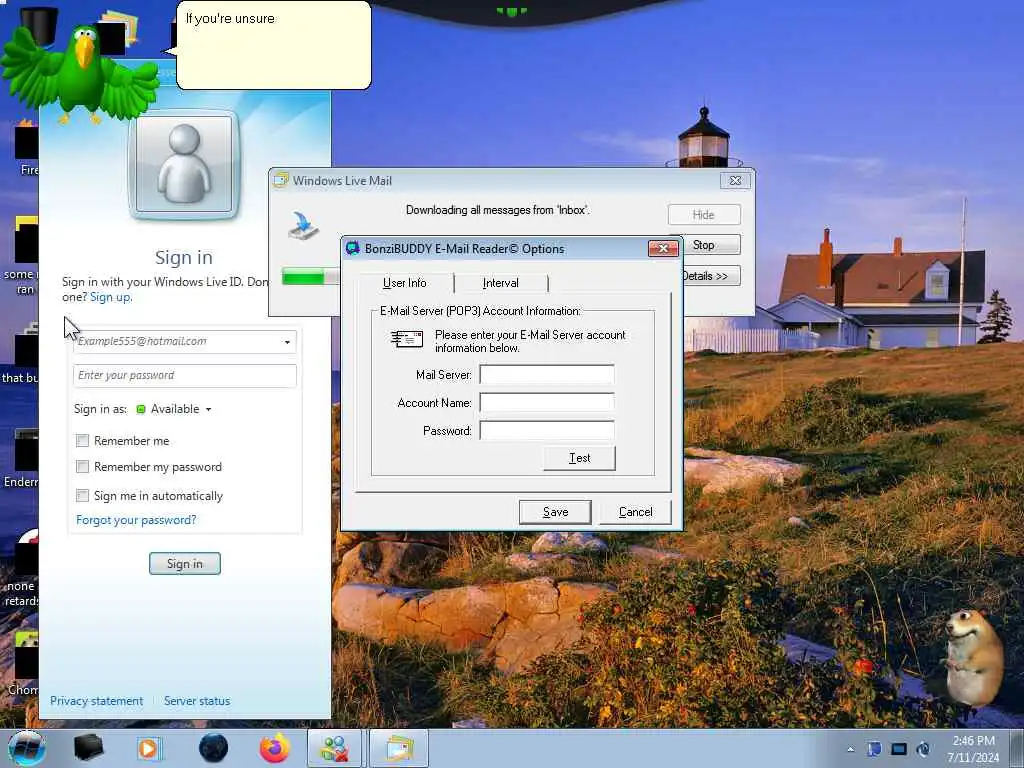Click the Sign up link
The width and height of the screenshot is (1024, 768).
coord(110,297)
